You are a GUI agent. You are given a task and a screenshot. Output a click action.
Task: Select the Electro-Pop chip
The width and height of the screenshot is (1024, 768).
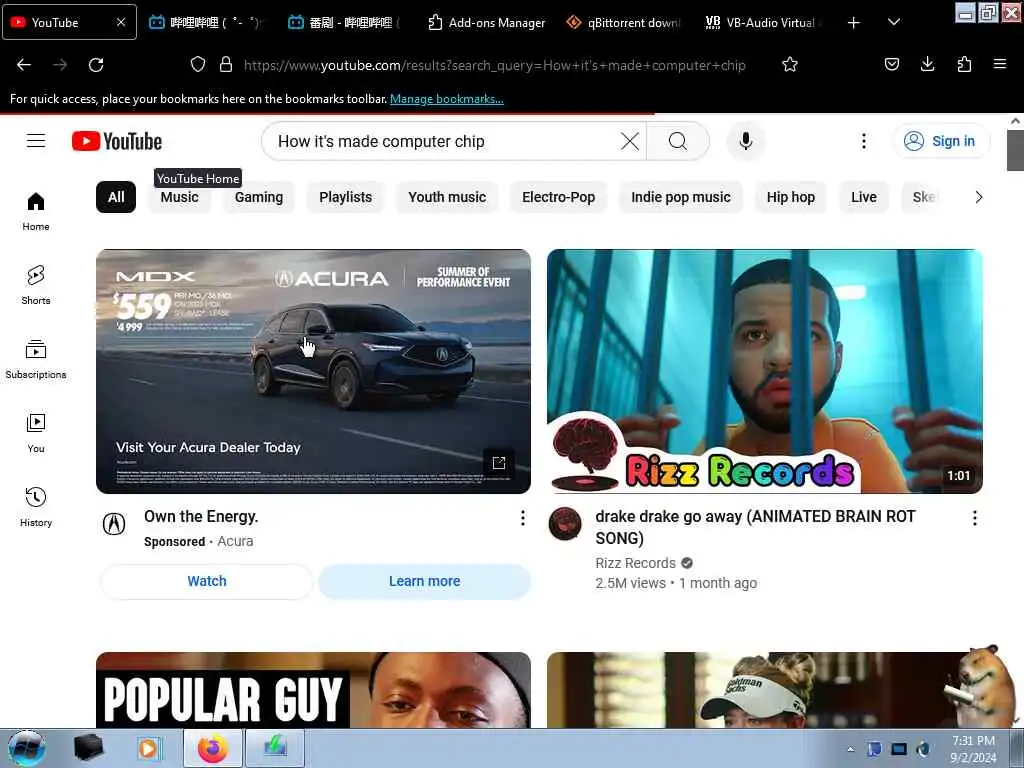pos(558,197)
